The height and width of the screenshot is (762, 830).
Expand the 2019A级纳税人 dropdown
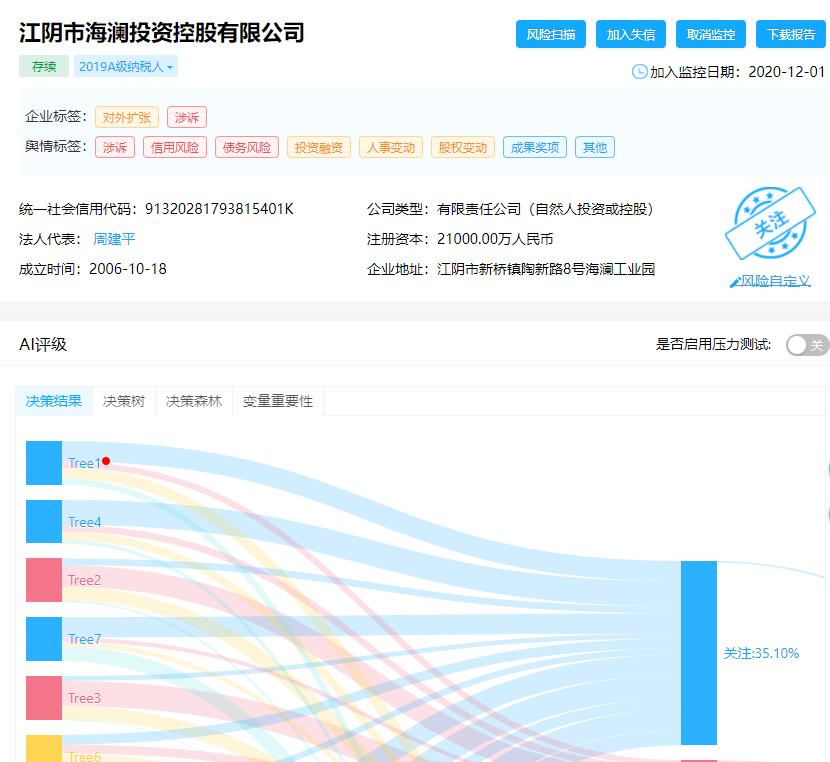124,65
